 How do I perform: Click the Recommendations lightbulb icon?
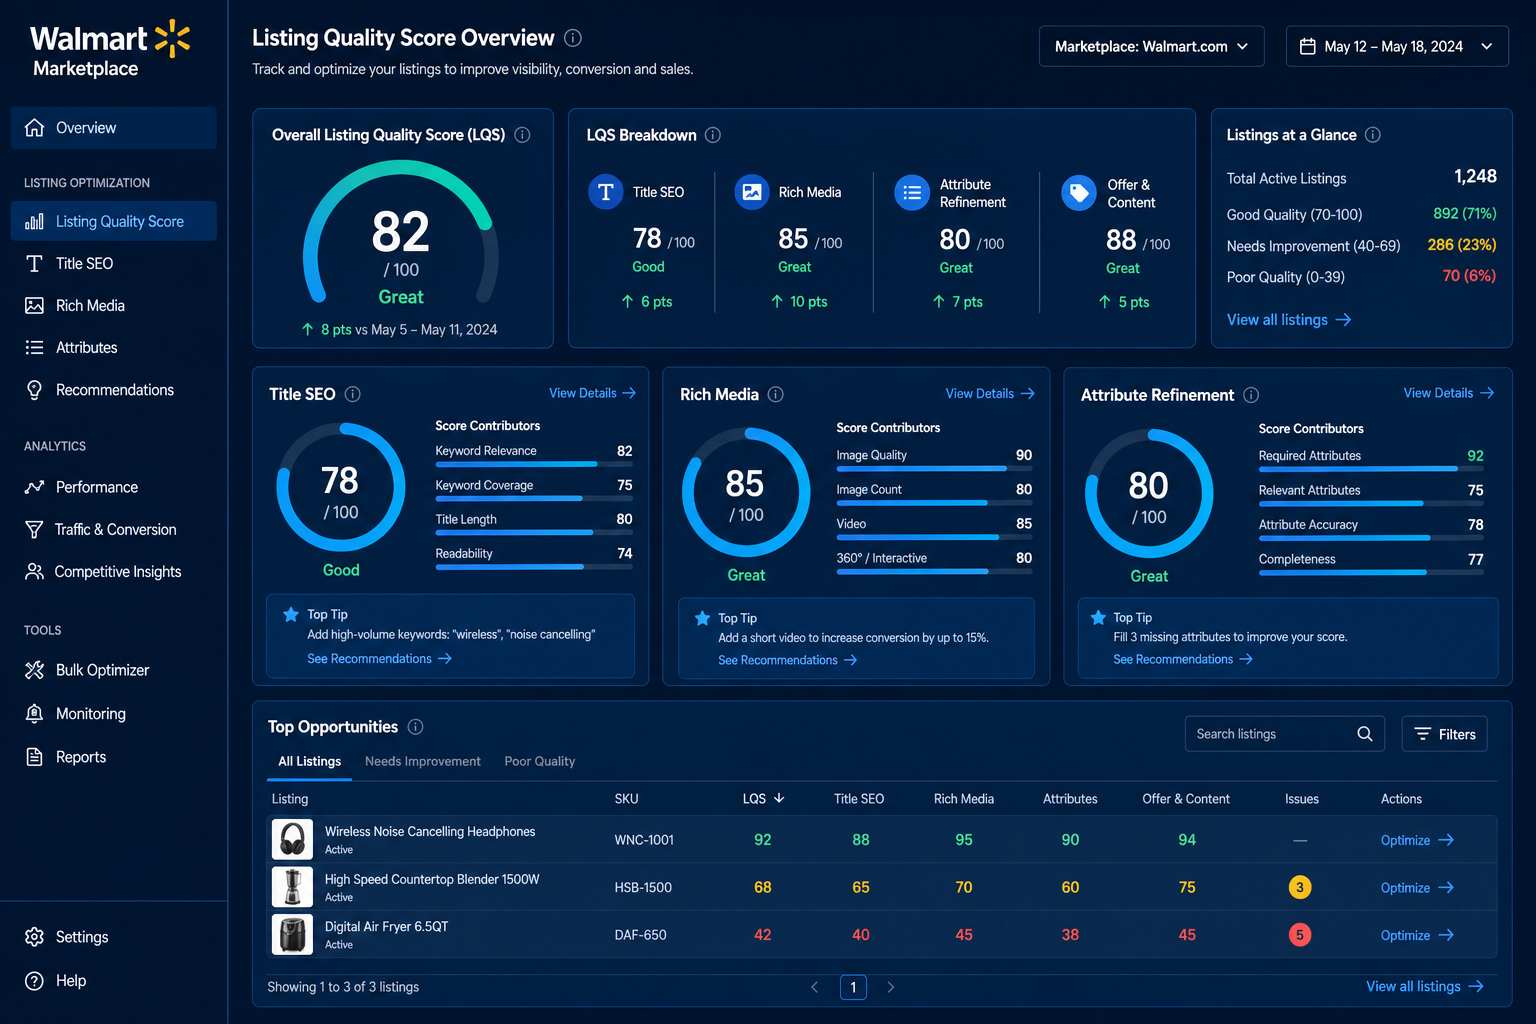pyautogui.click(x=34, y=390)
